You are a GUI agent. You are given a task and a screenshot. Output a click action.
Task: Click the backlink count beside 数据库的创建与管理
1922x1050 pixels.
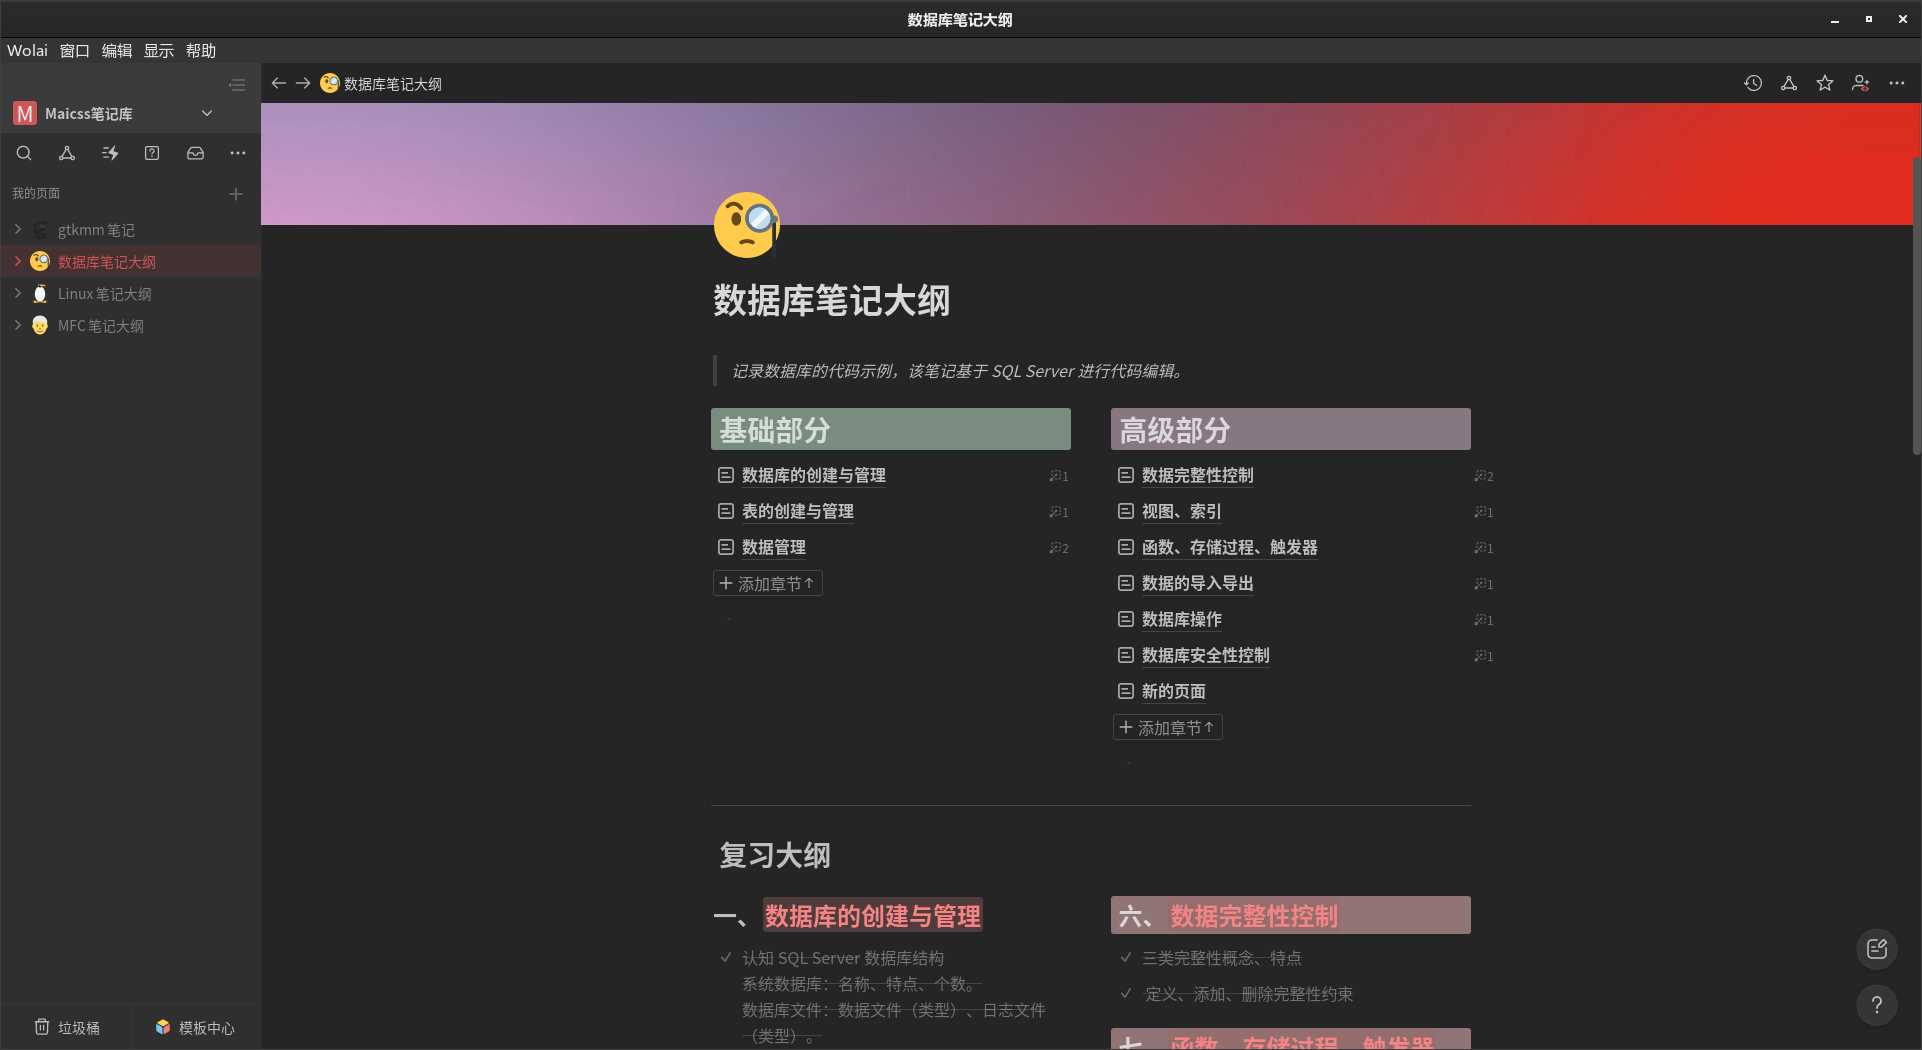click(1059, 476)
